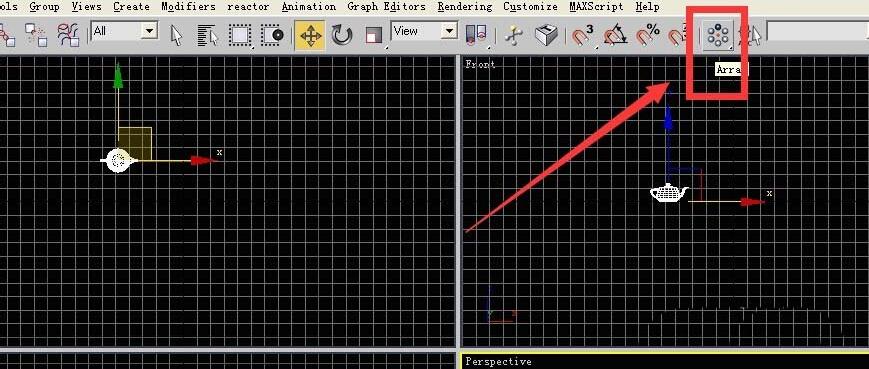Image resolution: width=869 pixels, height=369 pixels.
Task: Click the Rectangular Selection Region icon
Action: click(241, 36)
